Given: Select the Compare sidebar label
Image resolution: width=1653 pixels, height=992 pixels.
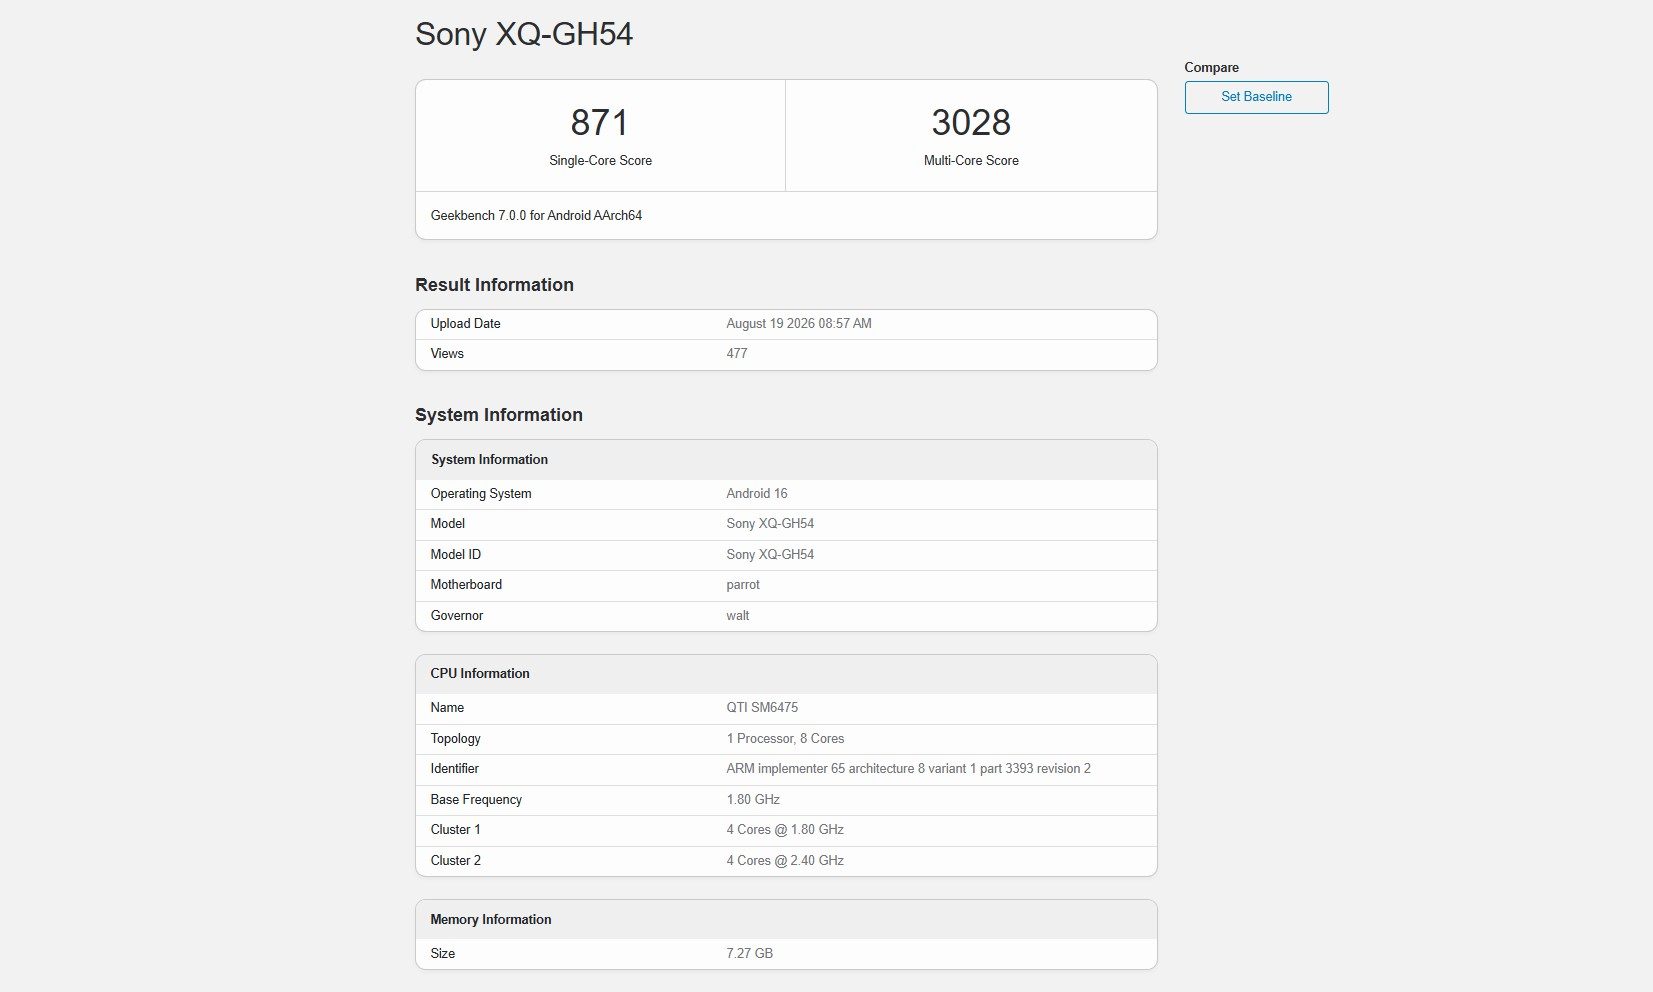Looking at the screenshot, I should (x=1211, y=68).
